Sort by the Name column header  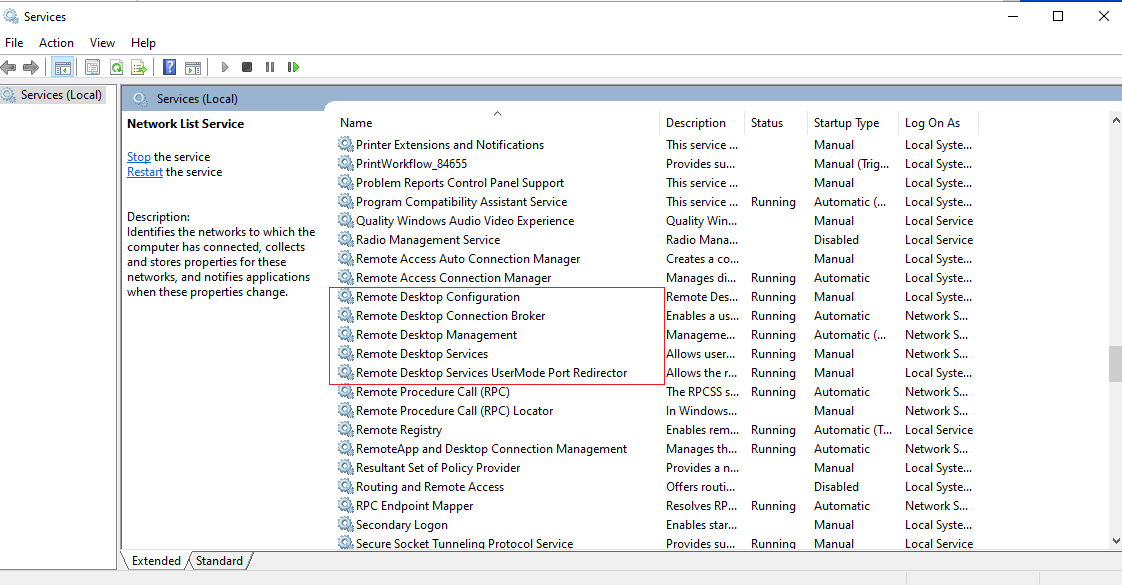pos(497,123)
